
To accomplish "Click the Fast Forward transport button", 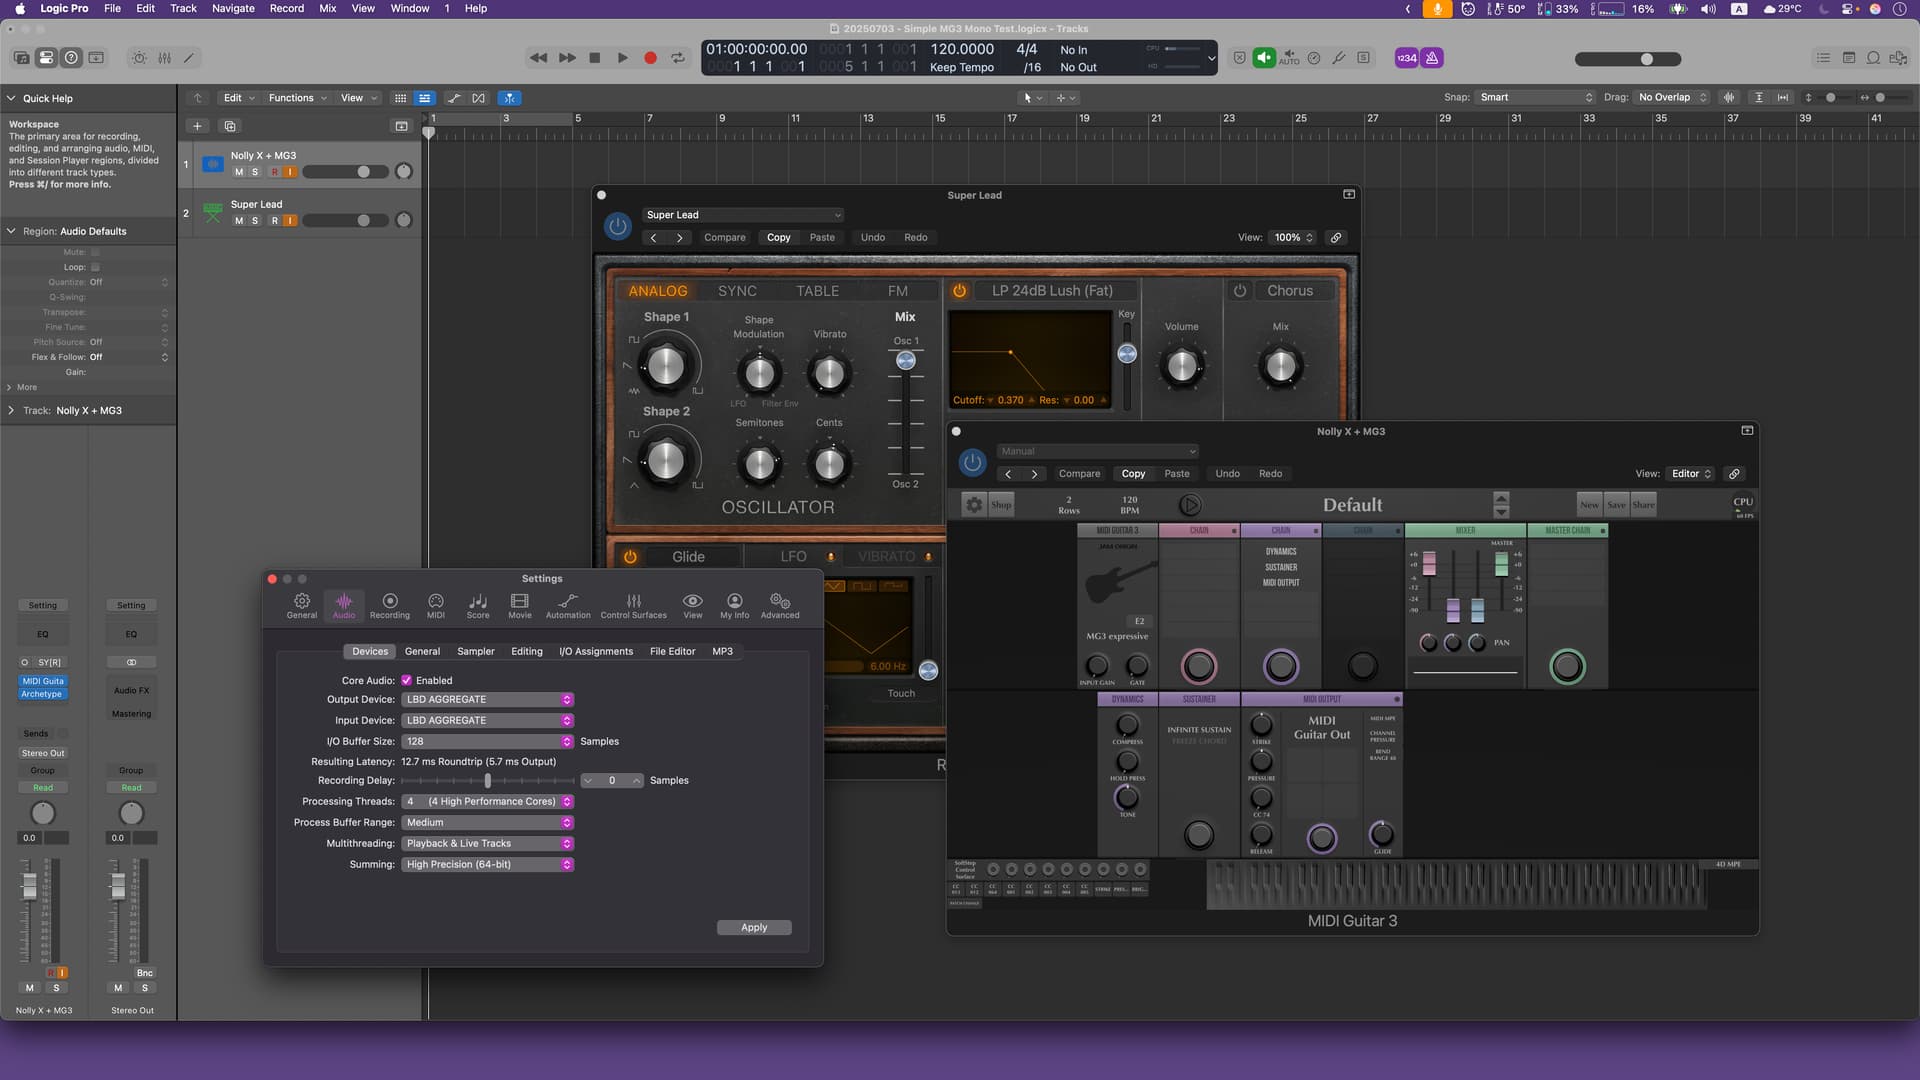I will 567,58.
